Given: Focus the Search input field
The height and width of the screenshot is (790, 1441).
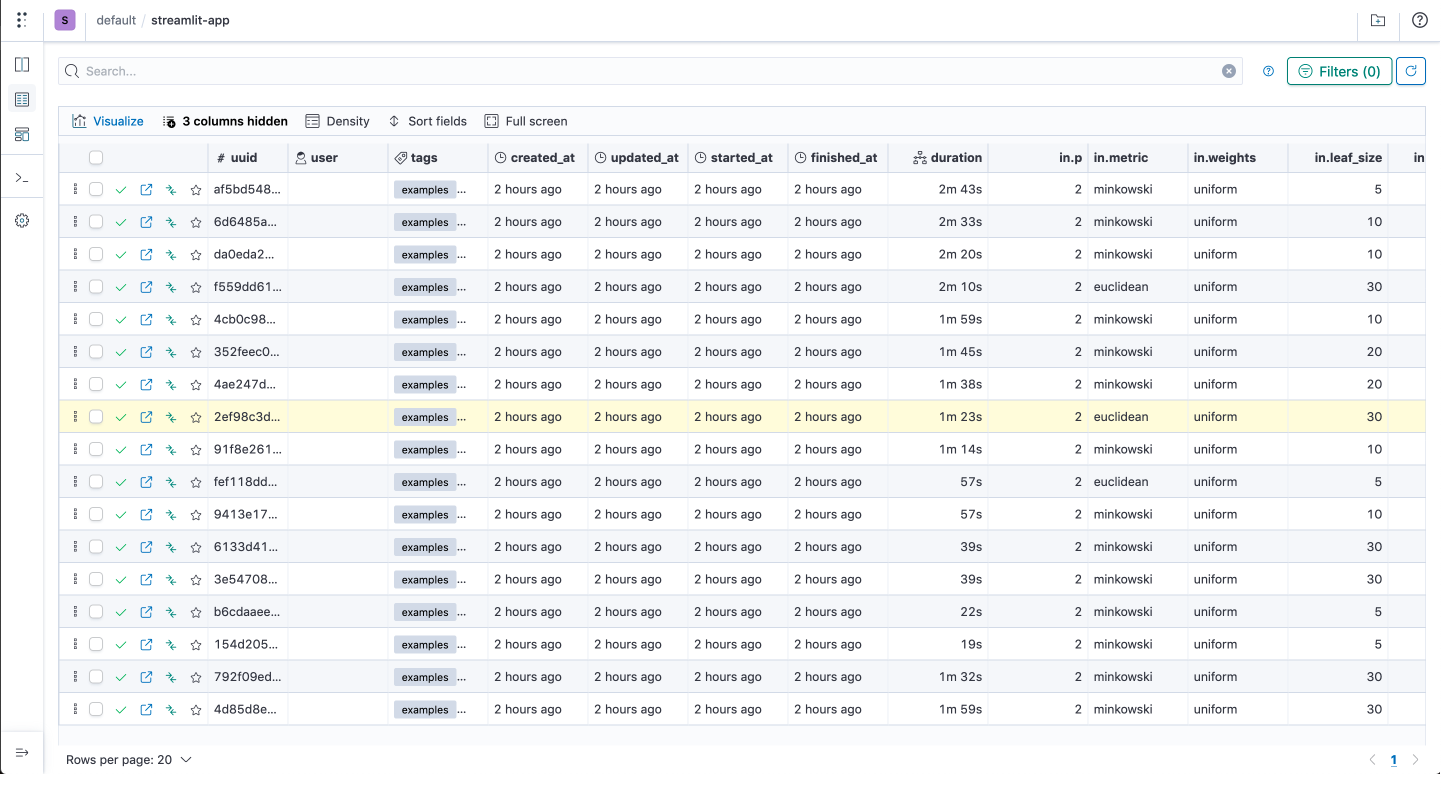Looking at the screenshot, I should pyautogui.click(x=650, y=71).
